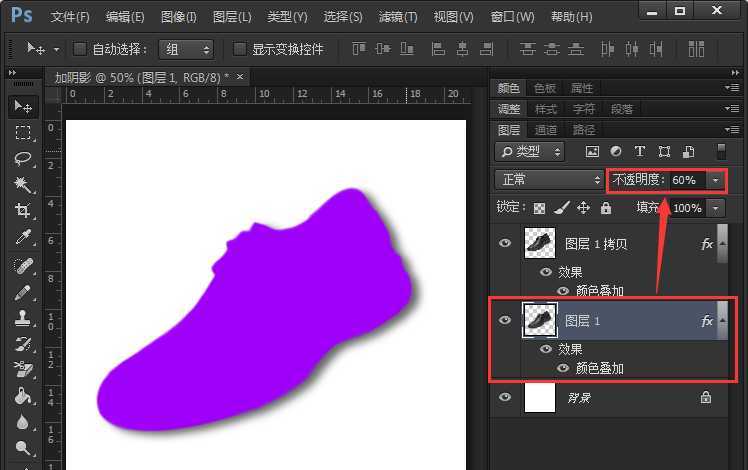The height and width of the screenshot is (470, 748).
Task: Enable the 自动选择 checkbox
Action: [x=80, y=49]
